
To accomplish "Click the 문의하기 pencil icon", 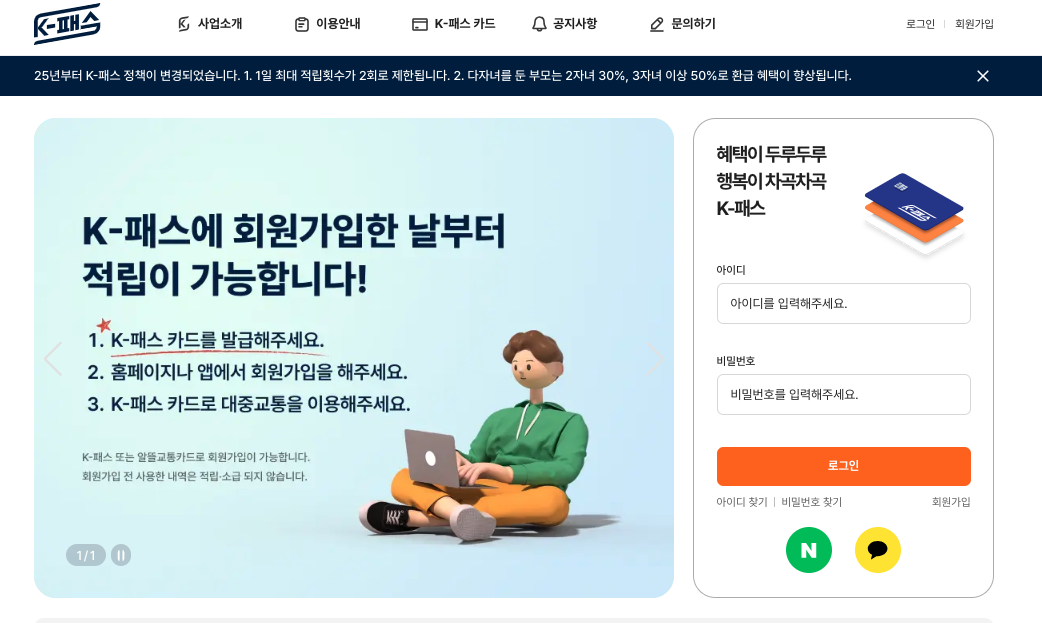I will click(657, 25).
